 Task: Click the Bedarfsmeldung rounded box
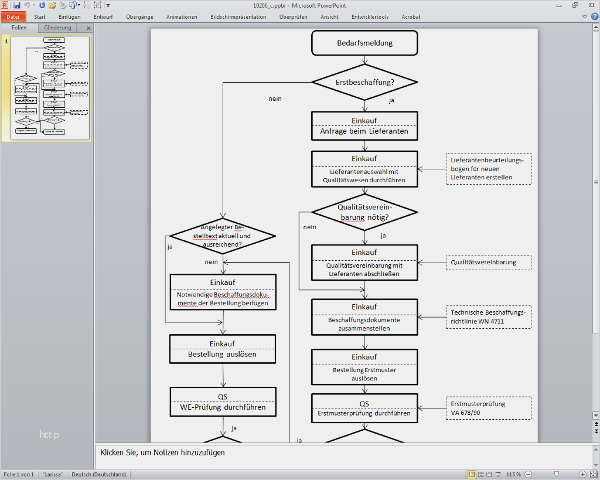[x=364, y=43]
